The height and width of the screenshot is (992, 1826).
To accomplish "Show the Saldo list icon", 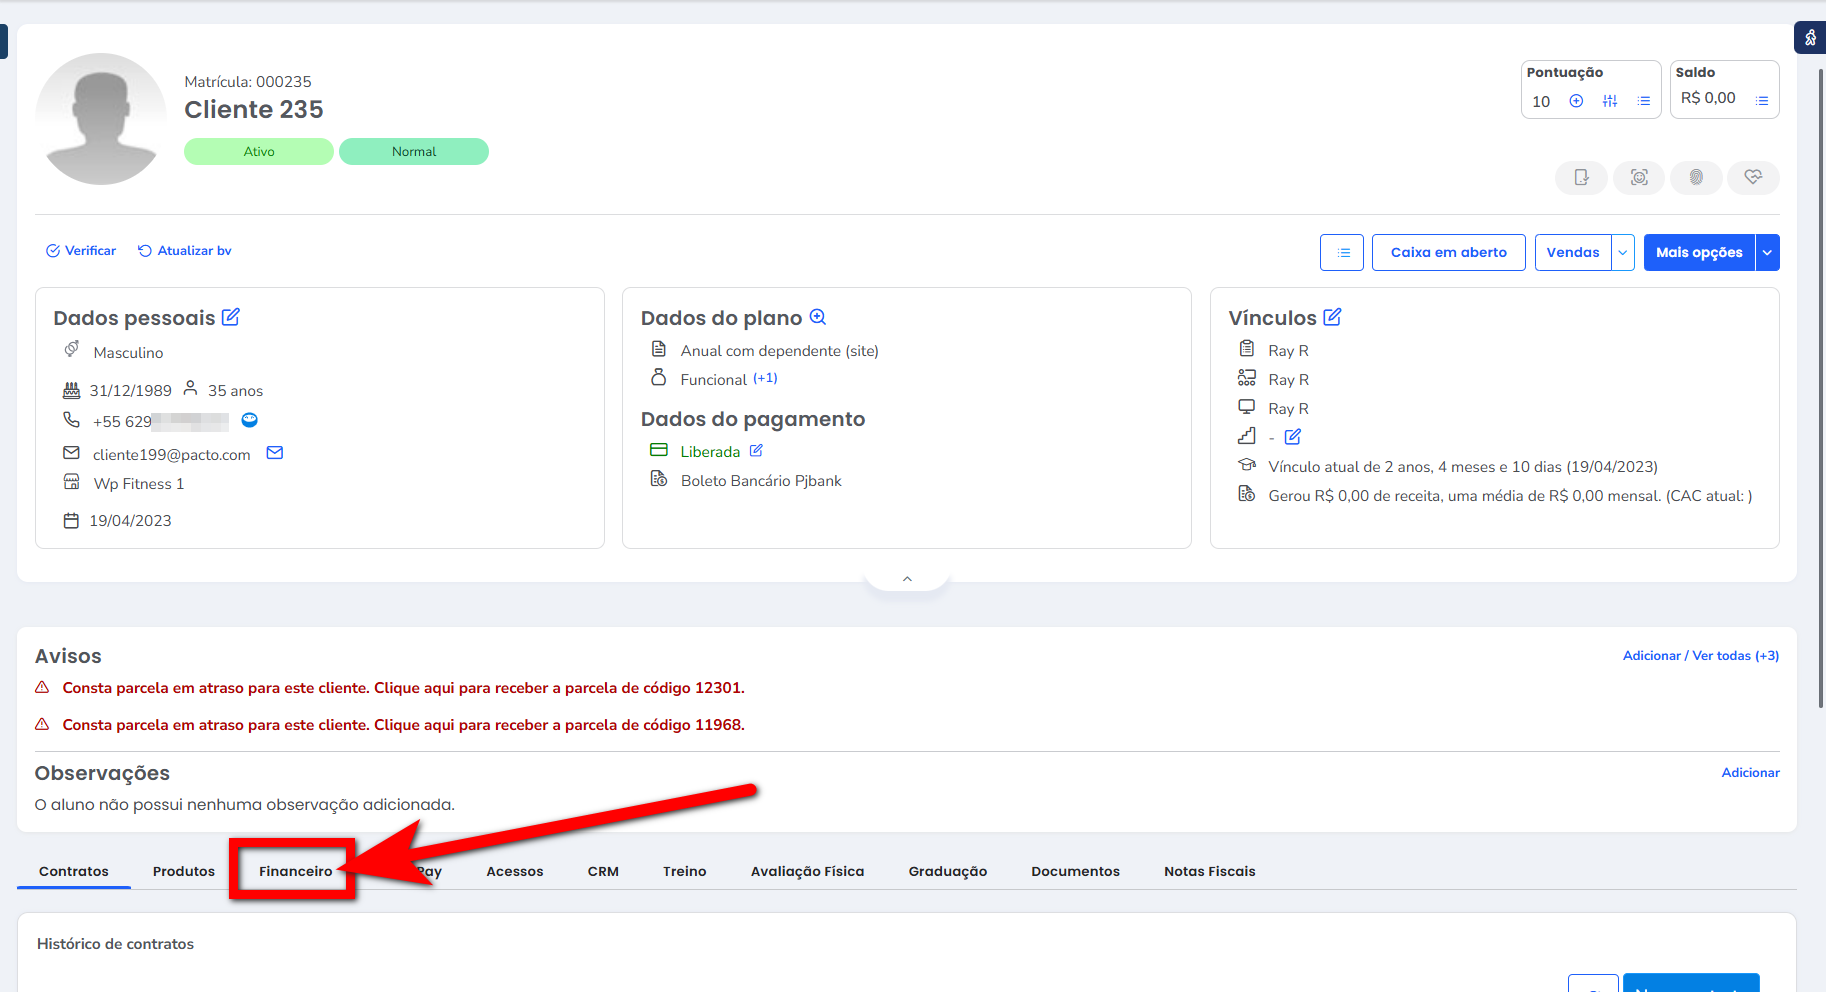I will coord(1762,101).
